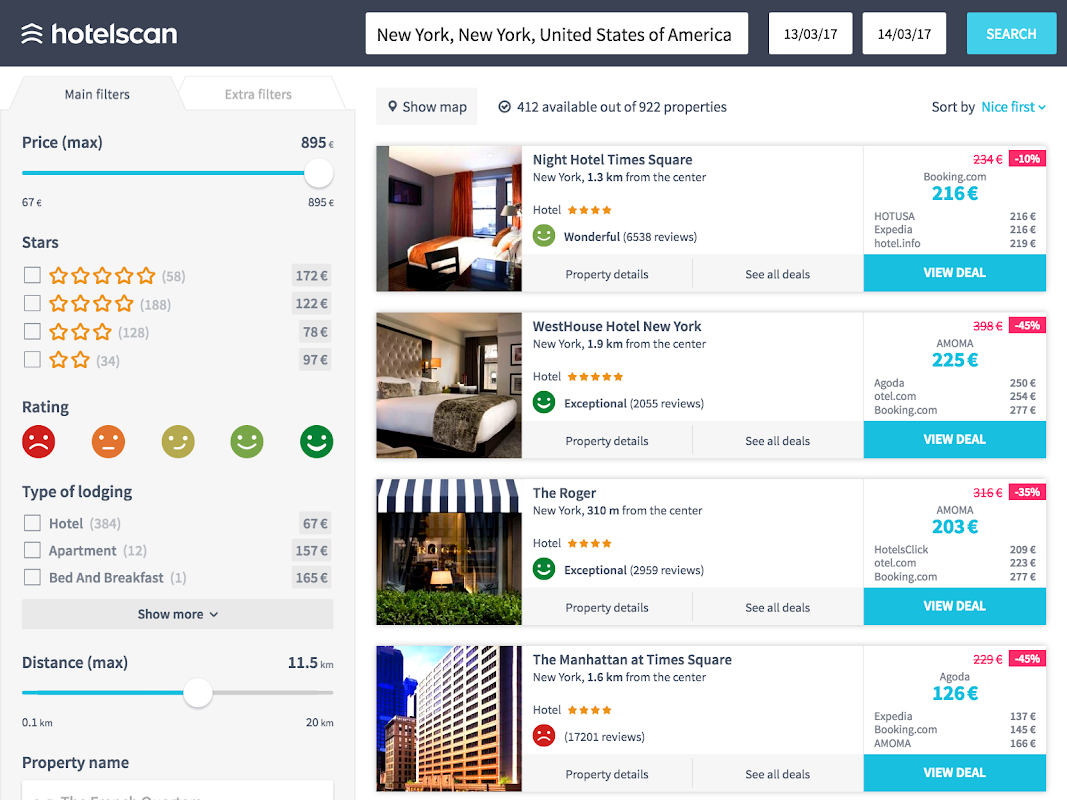This screenshot has width=1067, height=800.
Task: Click The Roger hotel thumbnail image
Action: click(449, 552)
